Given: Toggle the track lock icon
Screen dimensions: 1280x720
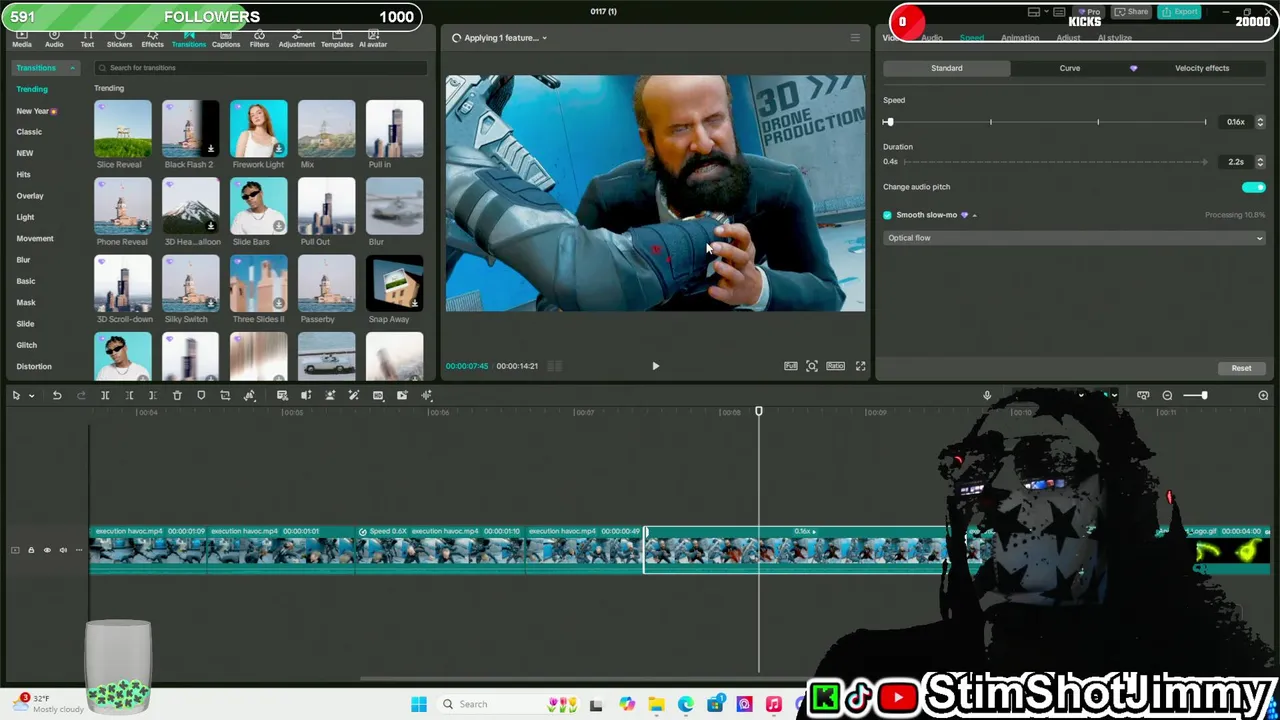Looking at the screenshot, I should [31, 550].
